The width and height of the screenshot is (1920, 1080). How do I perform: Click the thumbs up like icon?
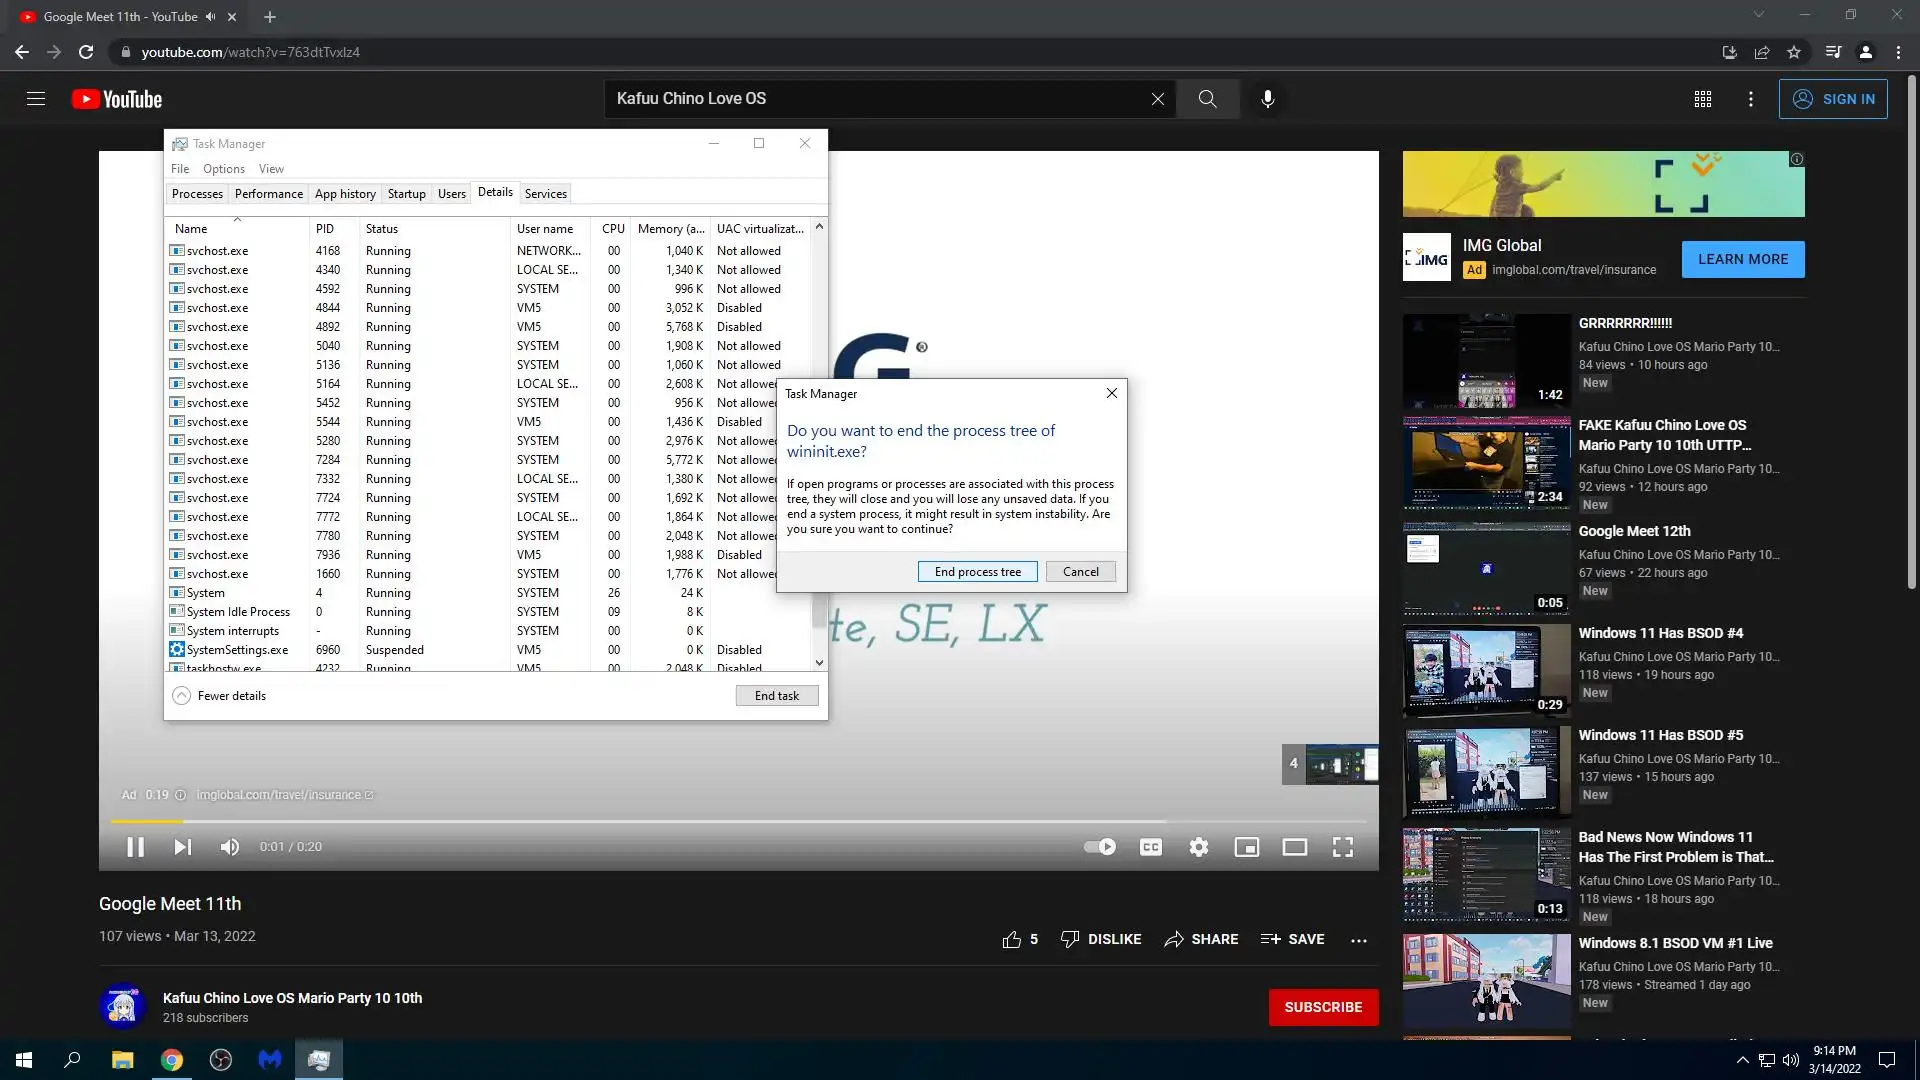click(1011, 939)
